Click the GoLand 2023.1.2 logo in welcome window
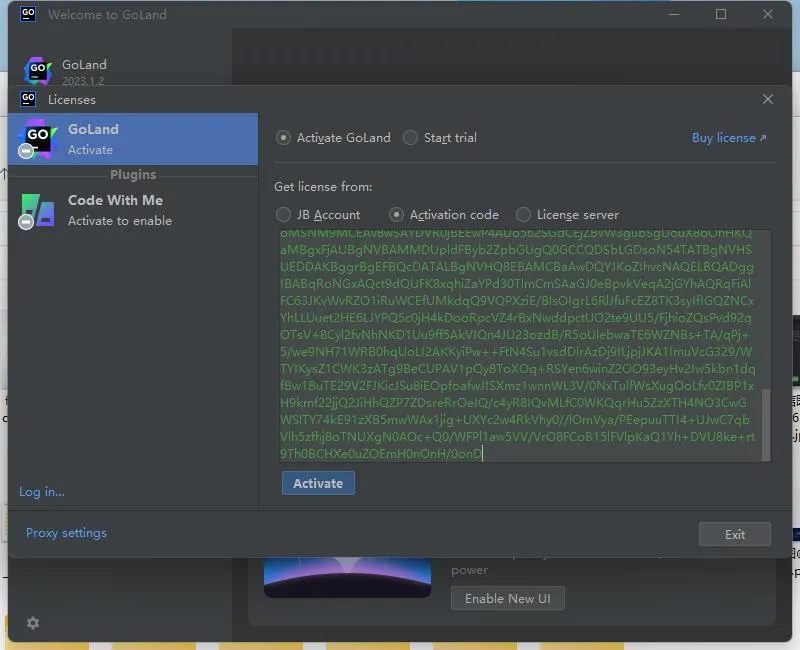800x650 pixels. pos(38,70)
